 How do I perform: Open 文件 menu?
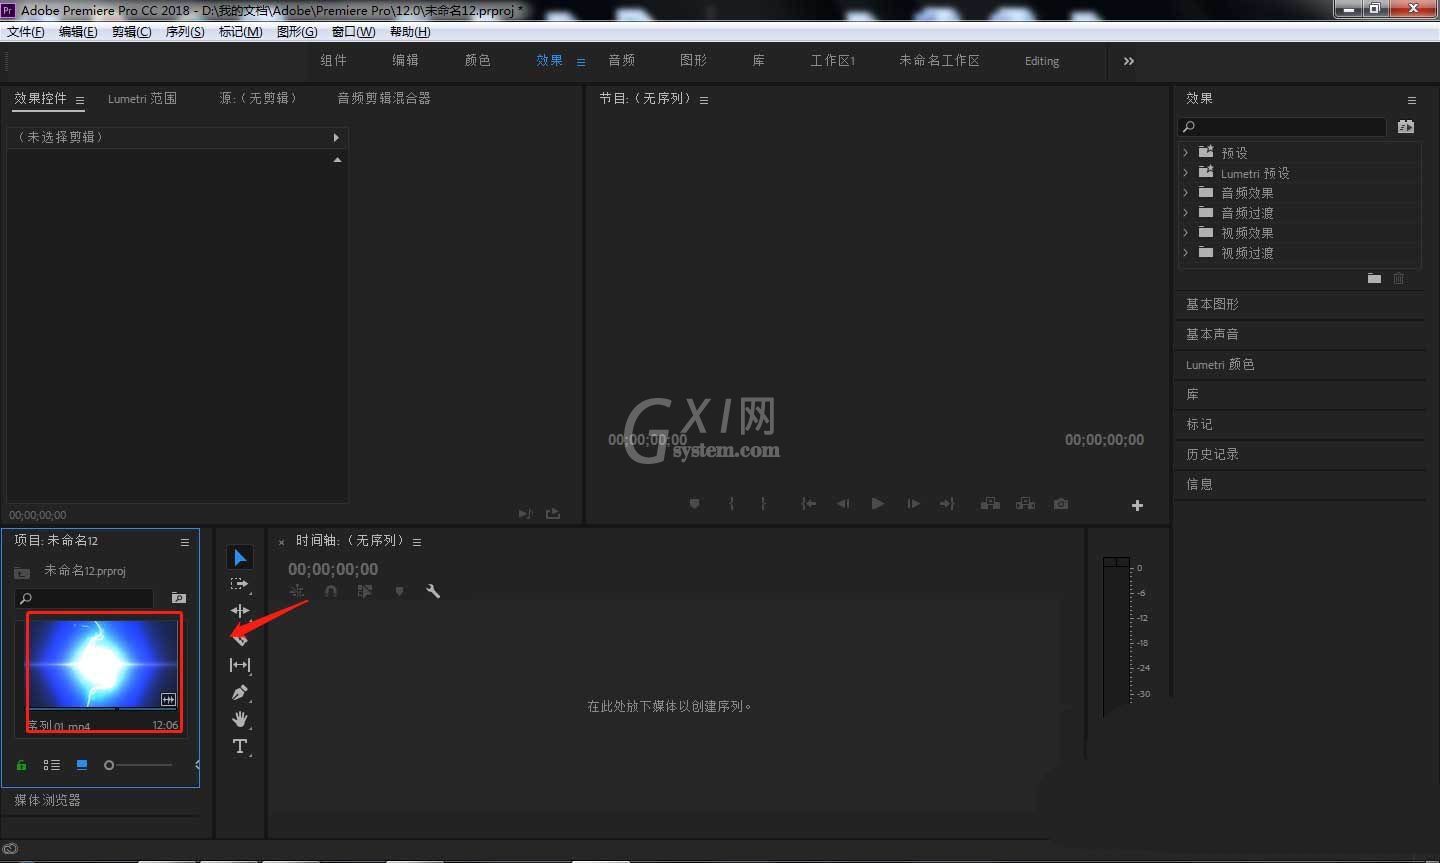click(x=26, y=32)
